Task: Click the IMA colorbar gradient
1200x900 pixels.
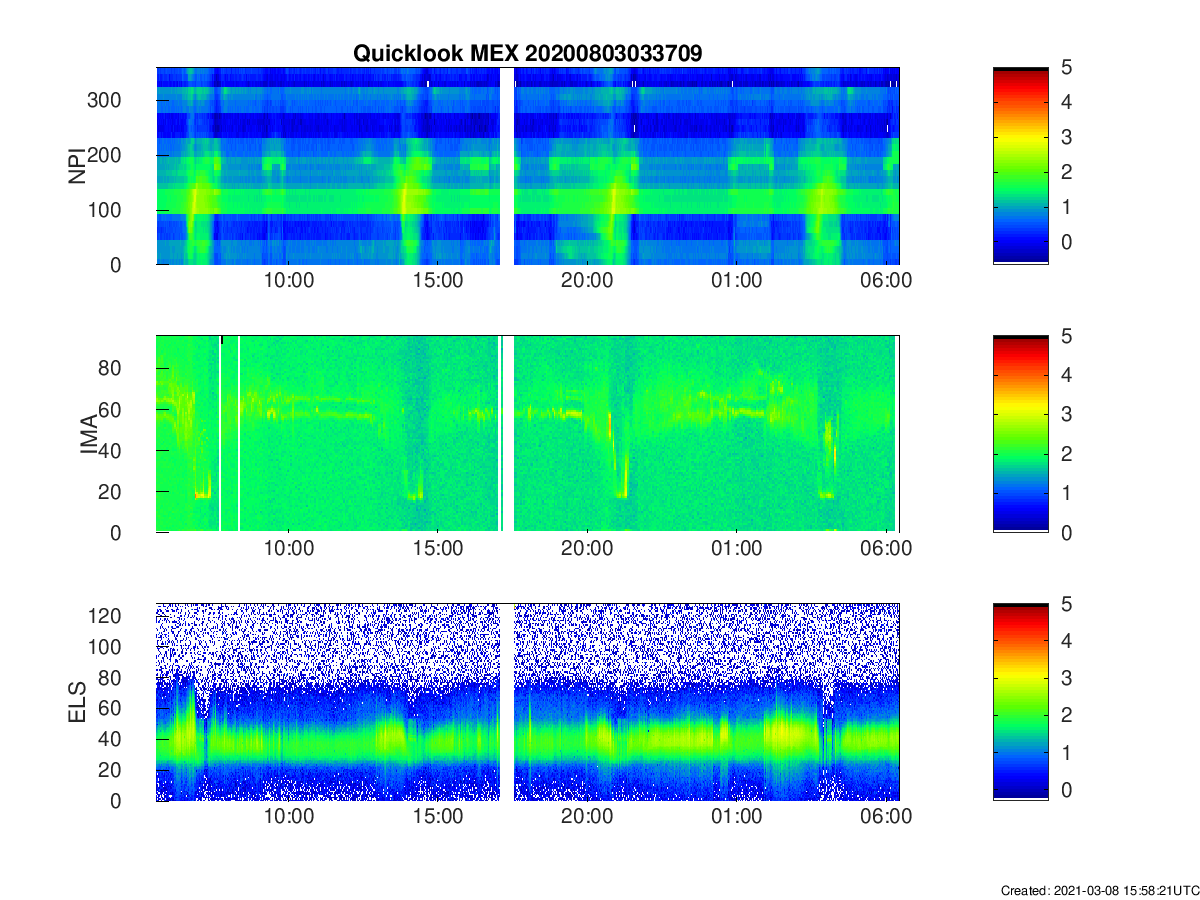Action: tap(1020, 434)
